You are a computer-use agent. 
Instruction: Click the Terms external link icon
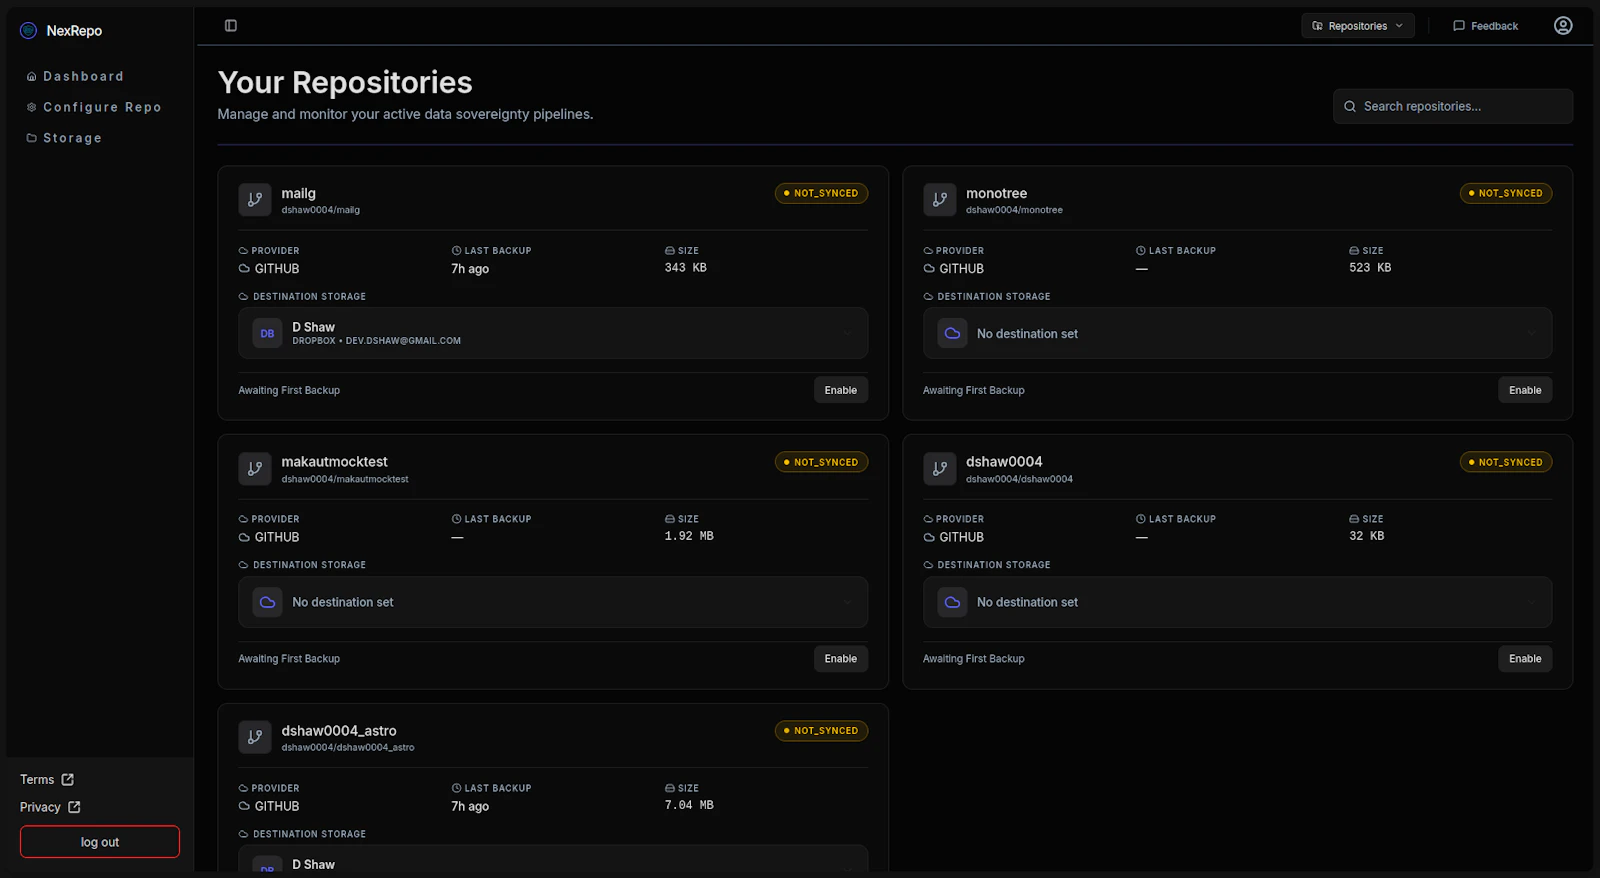pos(68,780)
